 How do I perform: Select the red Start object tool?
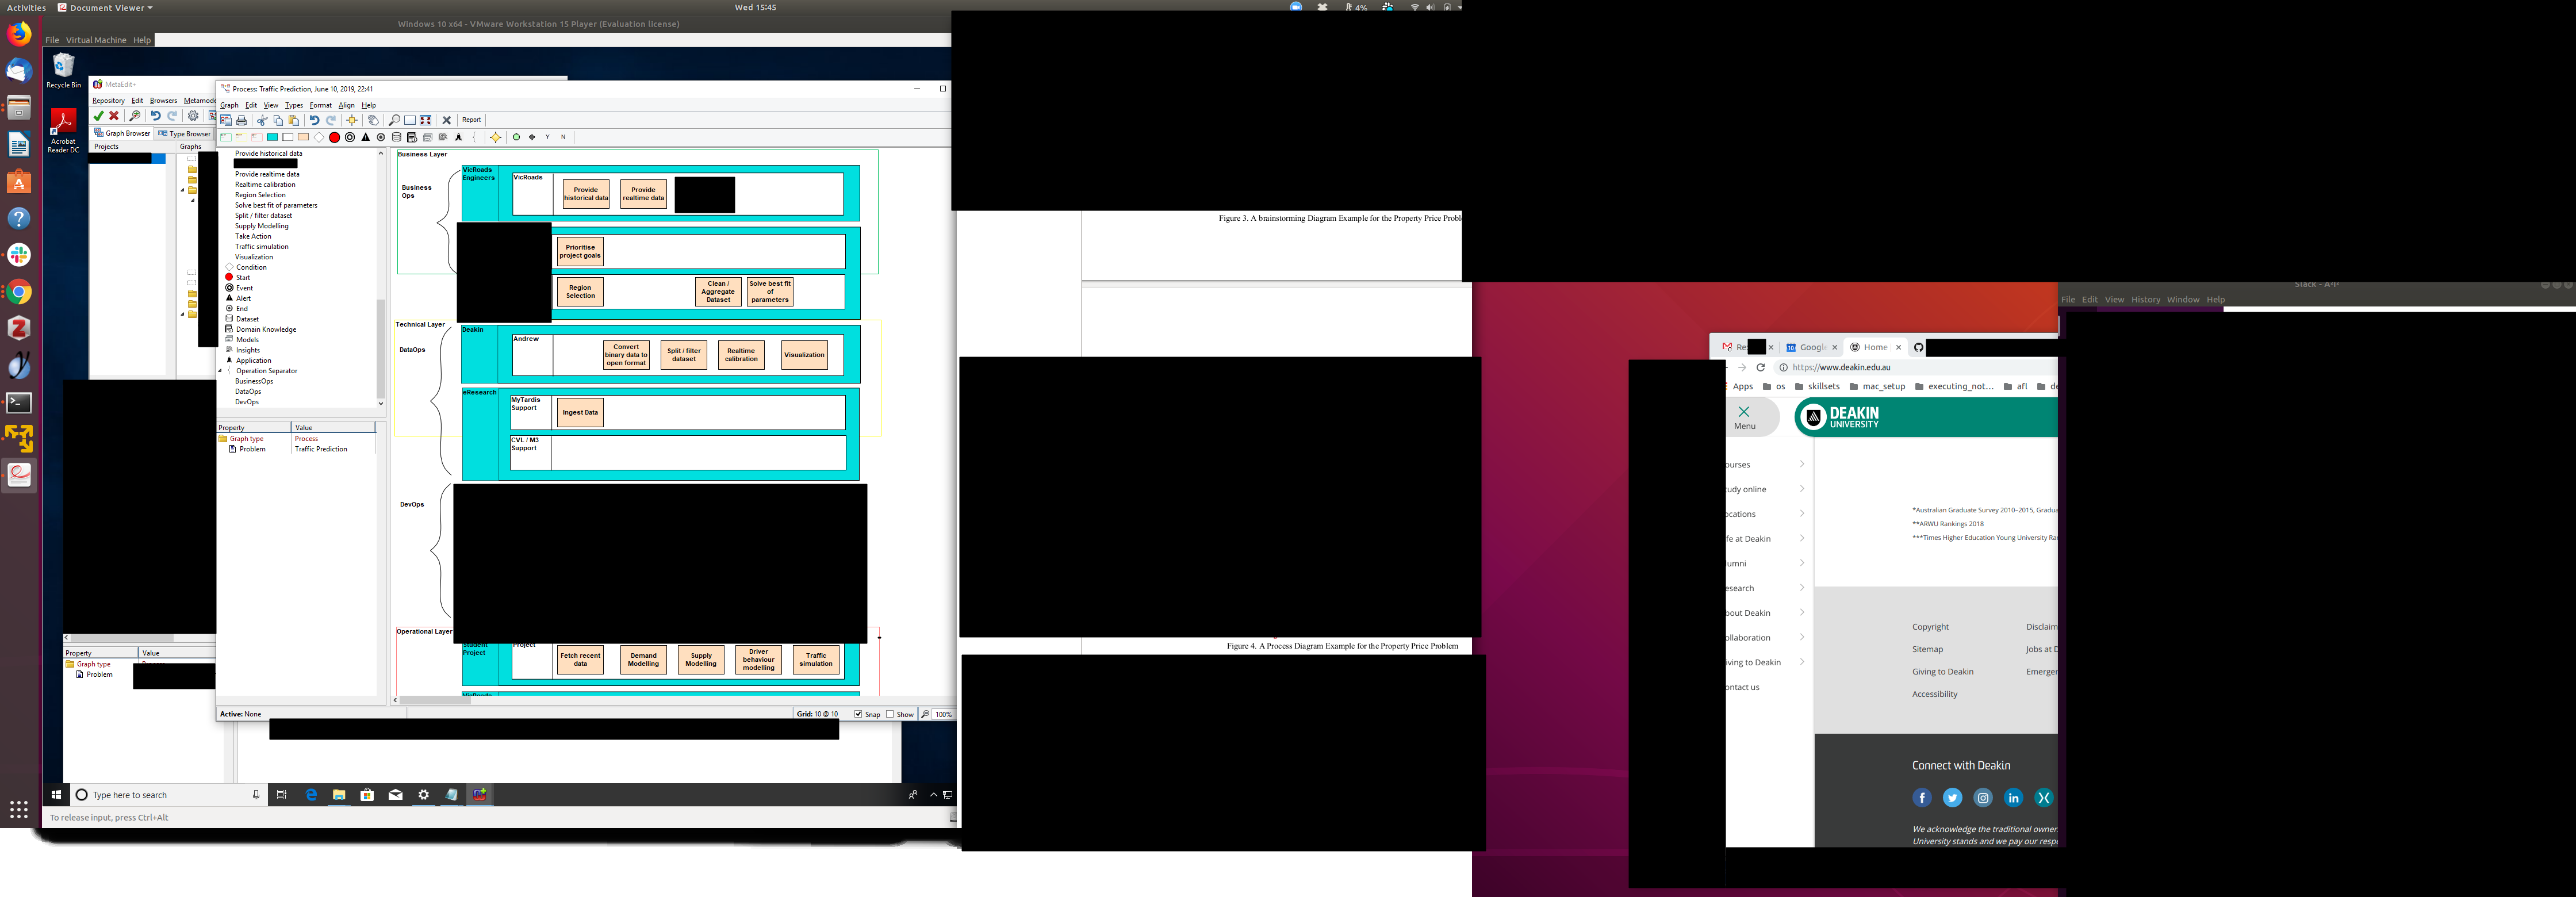334,138
